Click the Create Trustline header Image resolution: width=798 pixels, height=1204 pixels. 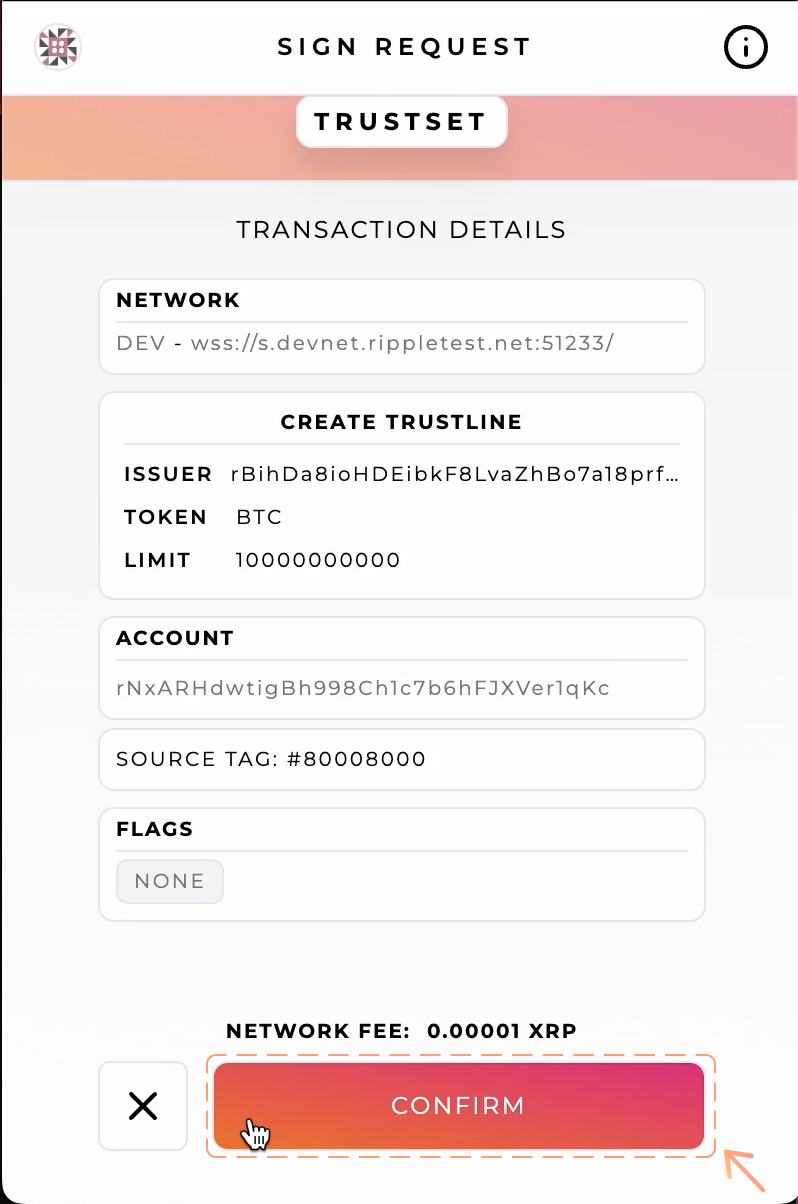point(401,422)
